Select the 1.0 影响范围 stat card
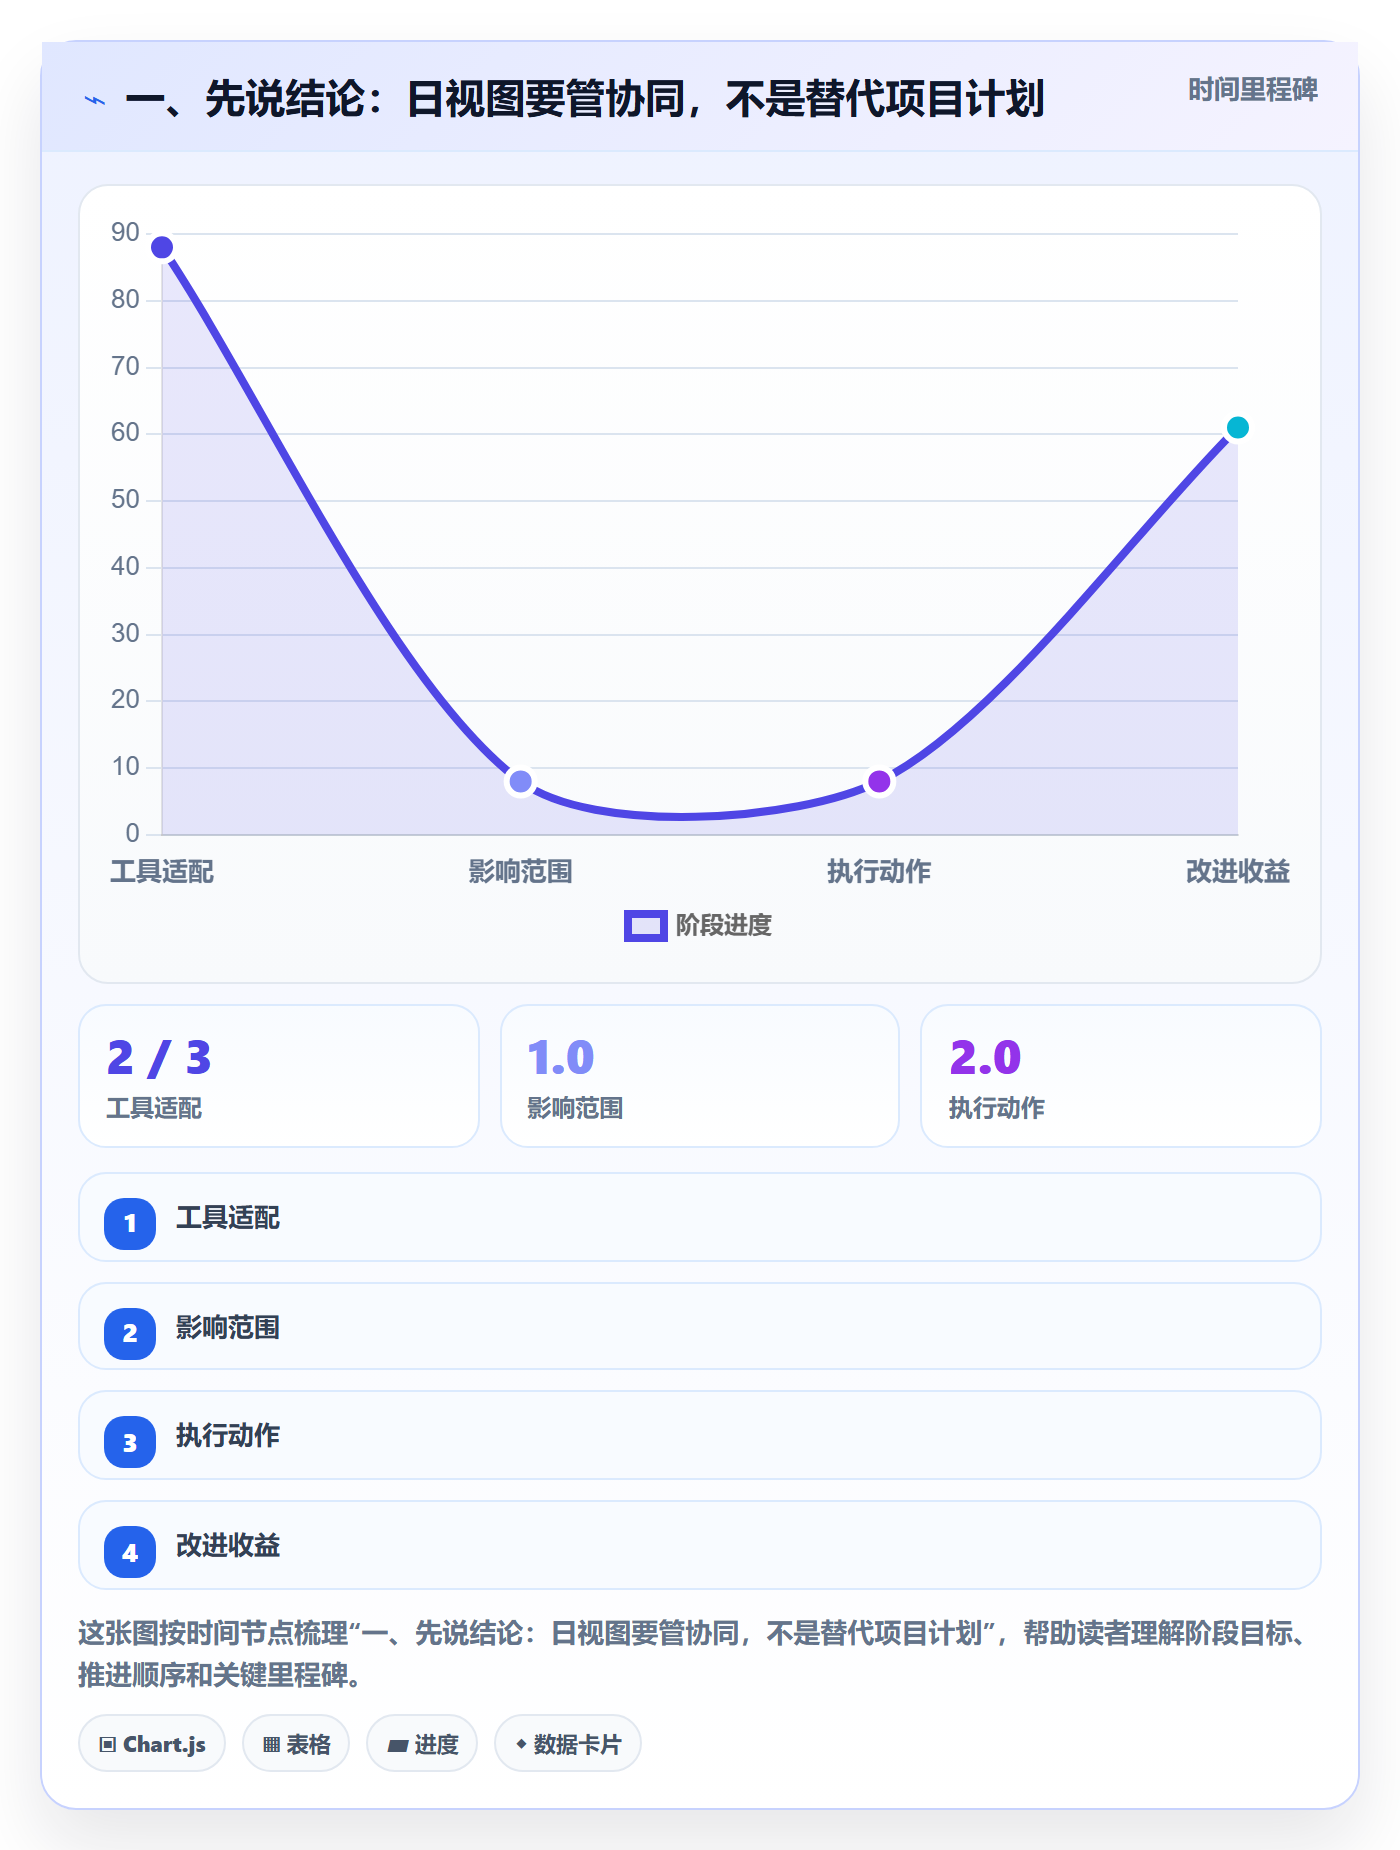The width and height of the screenshot is (1400, 1850). tap(700, 1076)
